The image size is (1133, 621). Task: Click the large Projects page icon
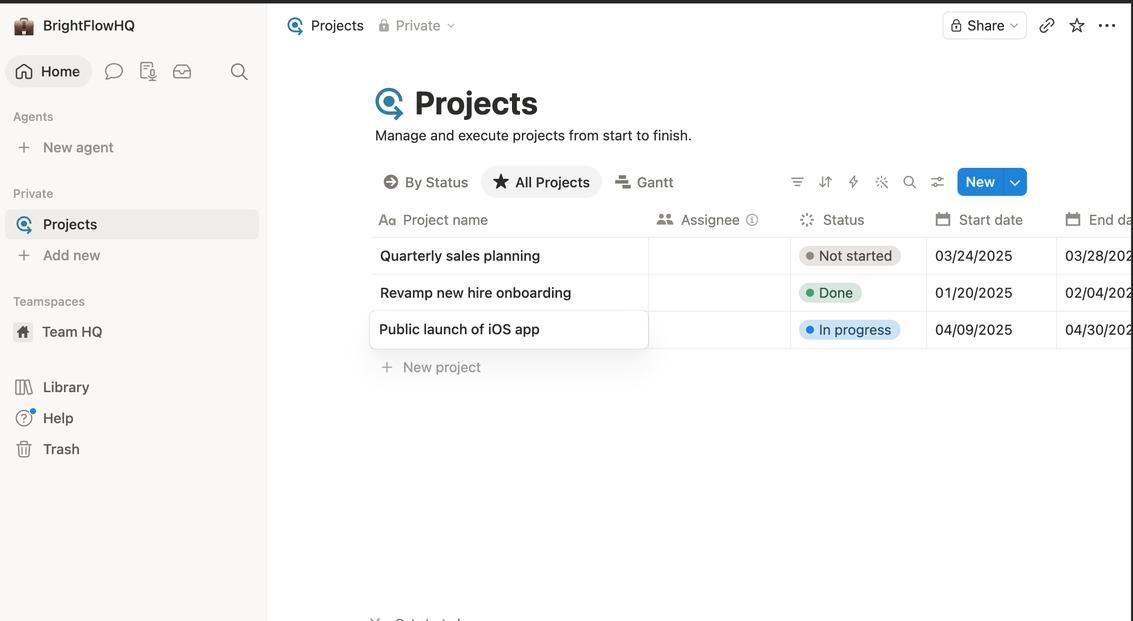pos(389,103)
